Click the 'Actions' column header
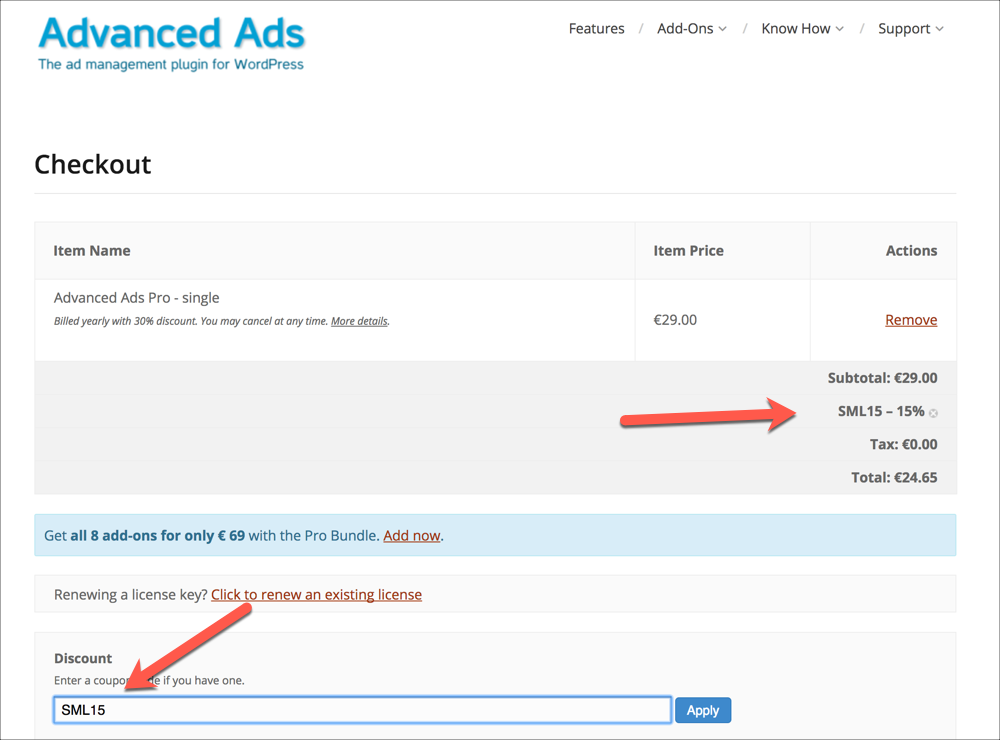 click(911, 251)
